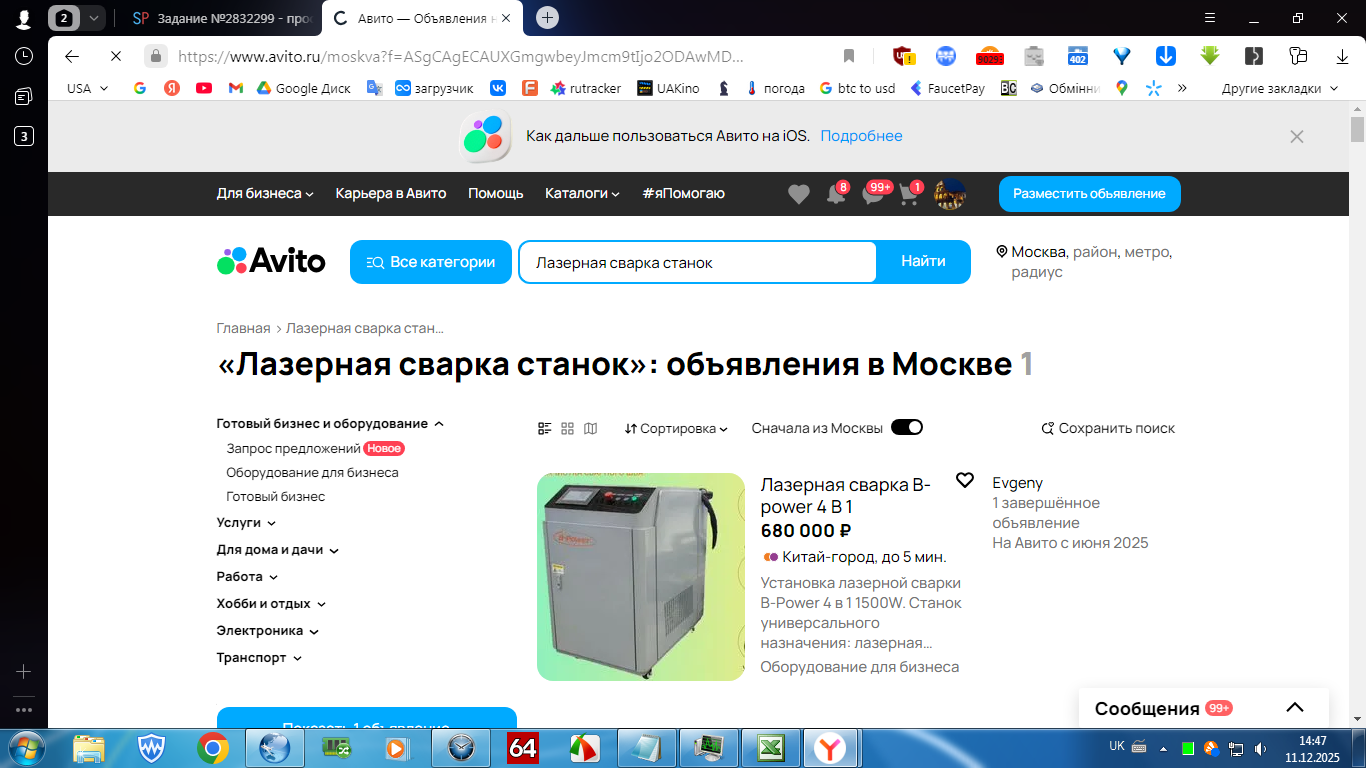
Task: Click the Найти search button
Action: pos(923,262)
